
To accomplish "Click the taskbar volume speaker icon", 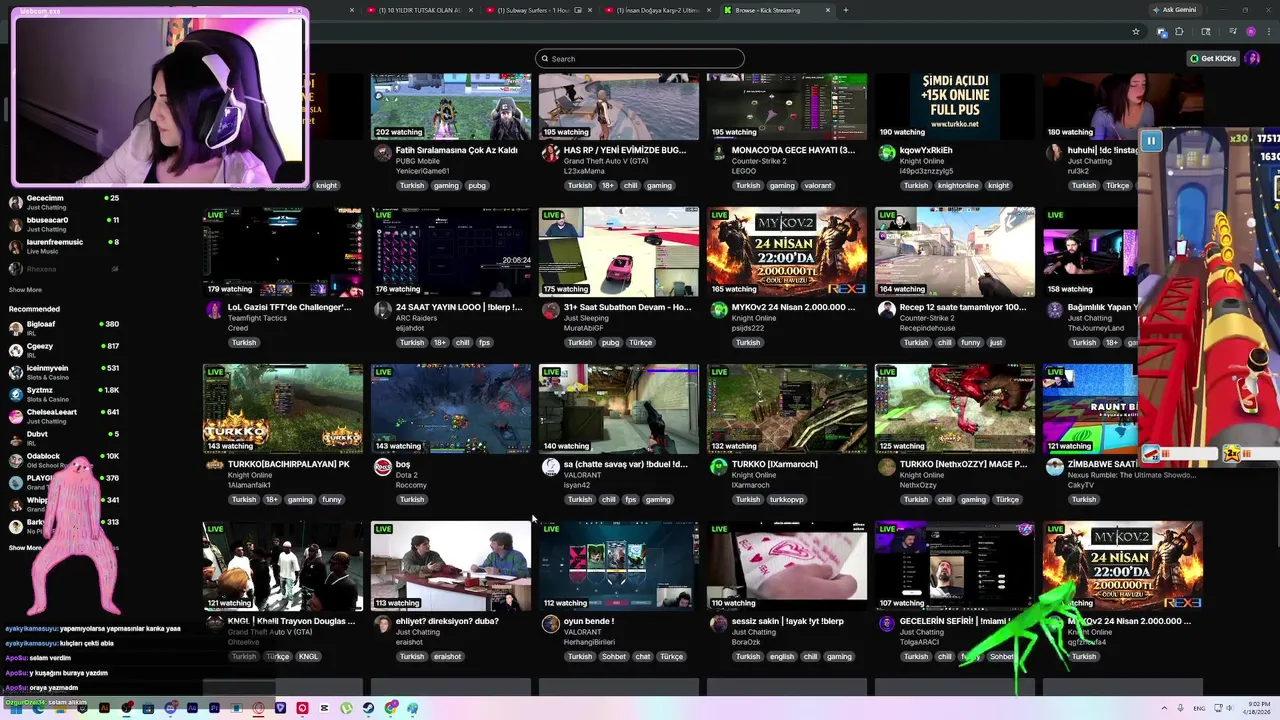I will coord(1230,708).
